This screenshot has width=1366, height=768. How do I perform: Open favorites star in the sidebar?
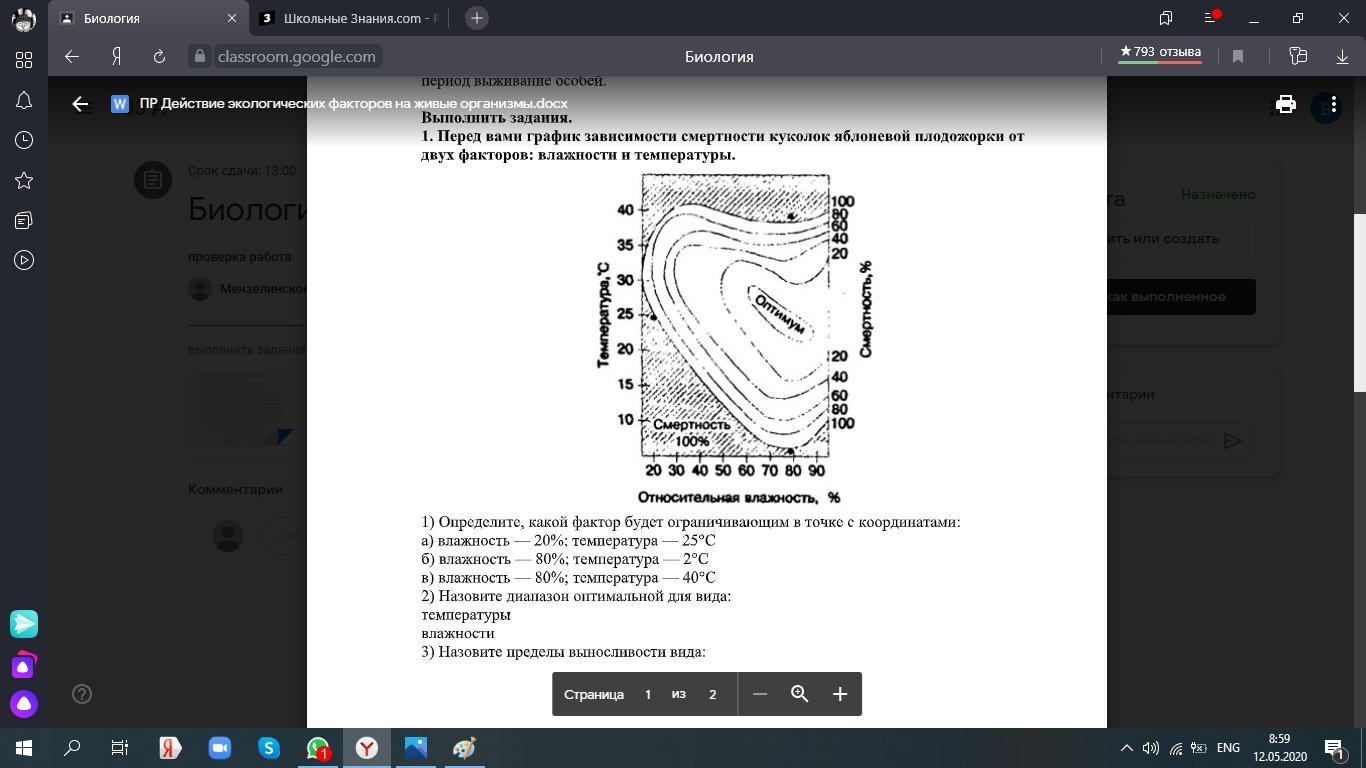[24, 180]
